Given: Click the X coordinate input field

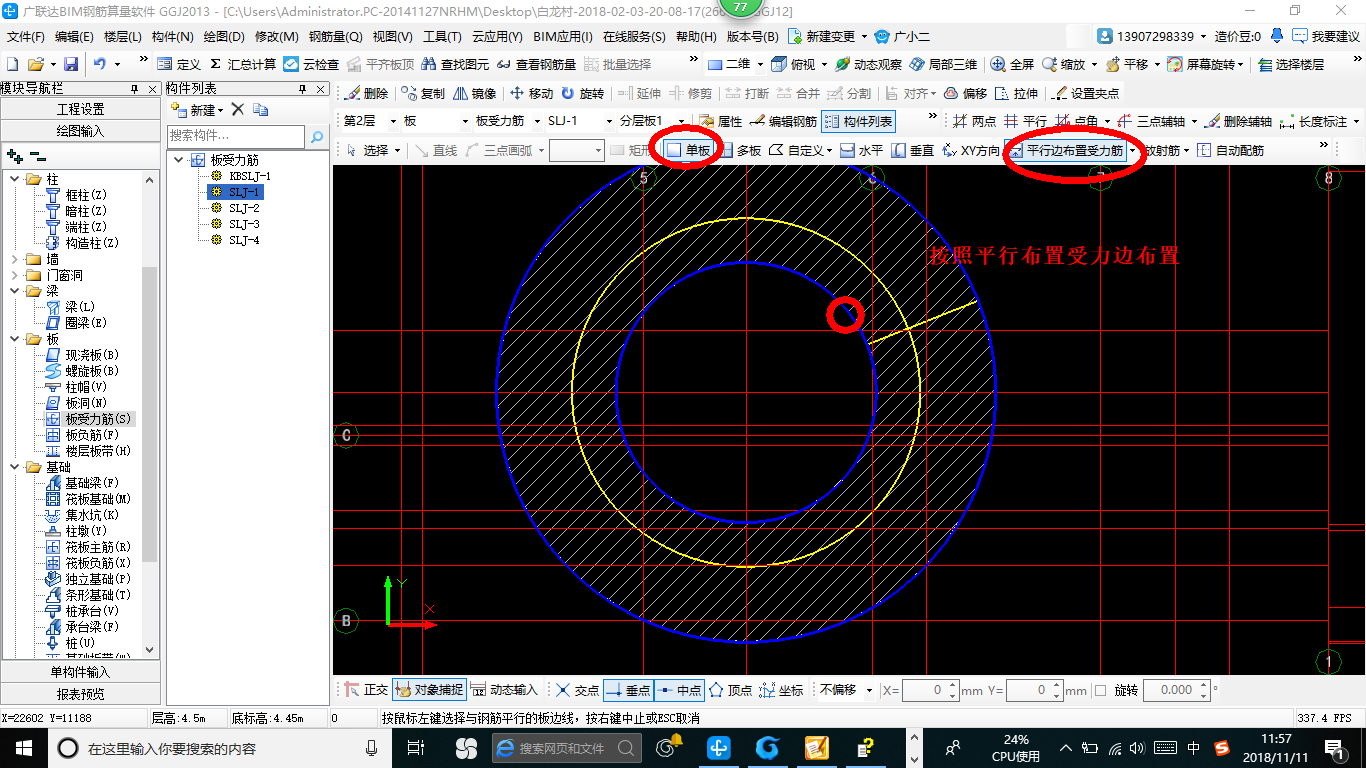Looking at the screenshot, I should (x=930, y=690).
